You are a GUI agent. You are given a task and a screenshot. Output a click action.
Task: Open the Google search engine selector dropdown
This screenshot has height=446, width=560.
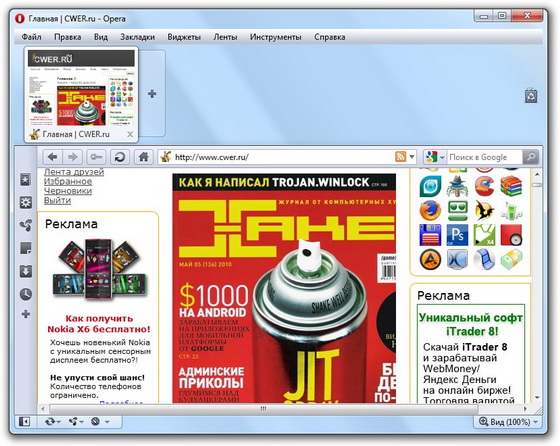434,157
